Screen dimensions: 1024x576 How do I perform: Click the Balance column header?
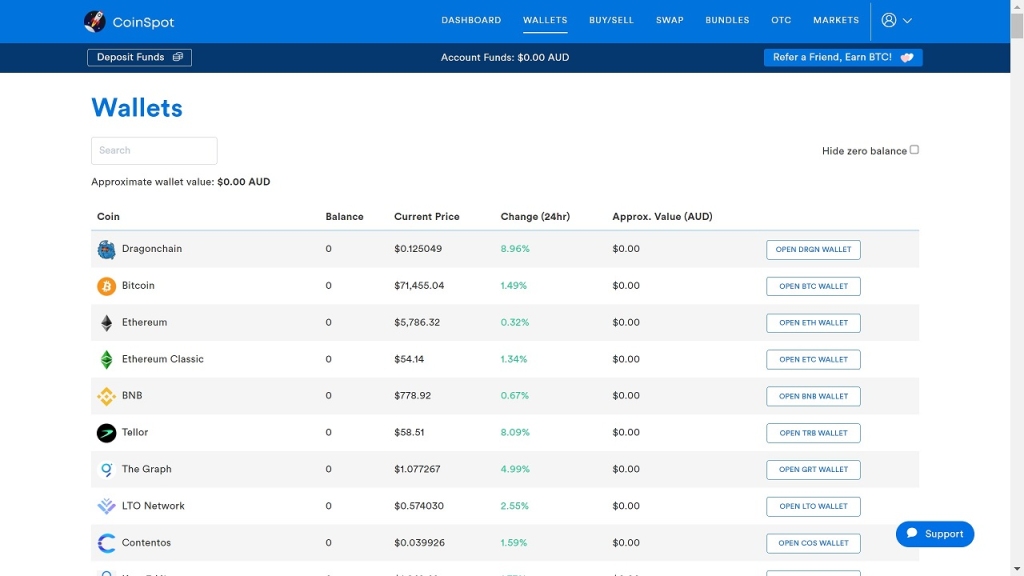click(x=344, y=217)
